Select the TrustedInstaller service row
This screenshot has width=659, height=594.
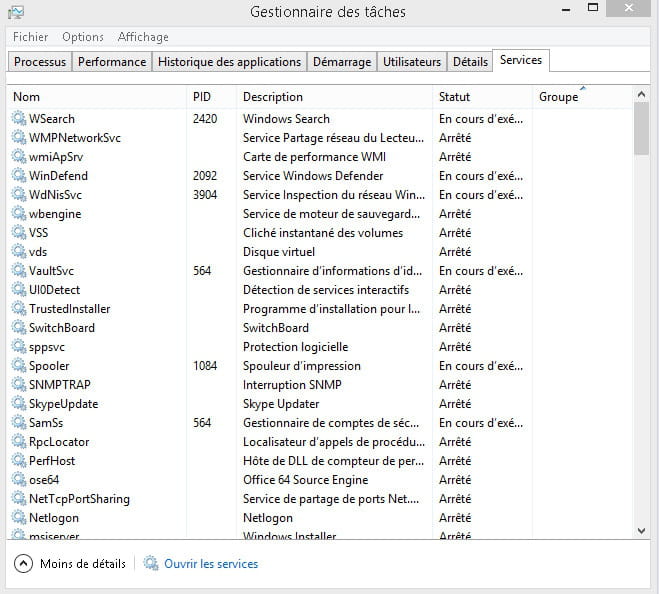pyautogui.click(x=70, y=309)
